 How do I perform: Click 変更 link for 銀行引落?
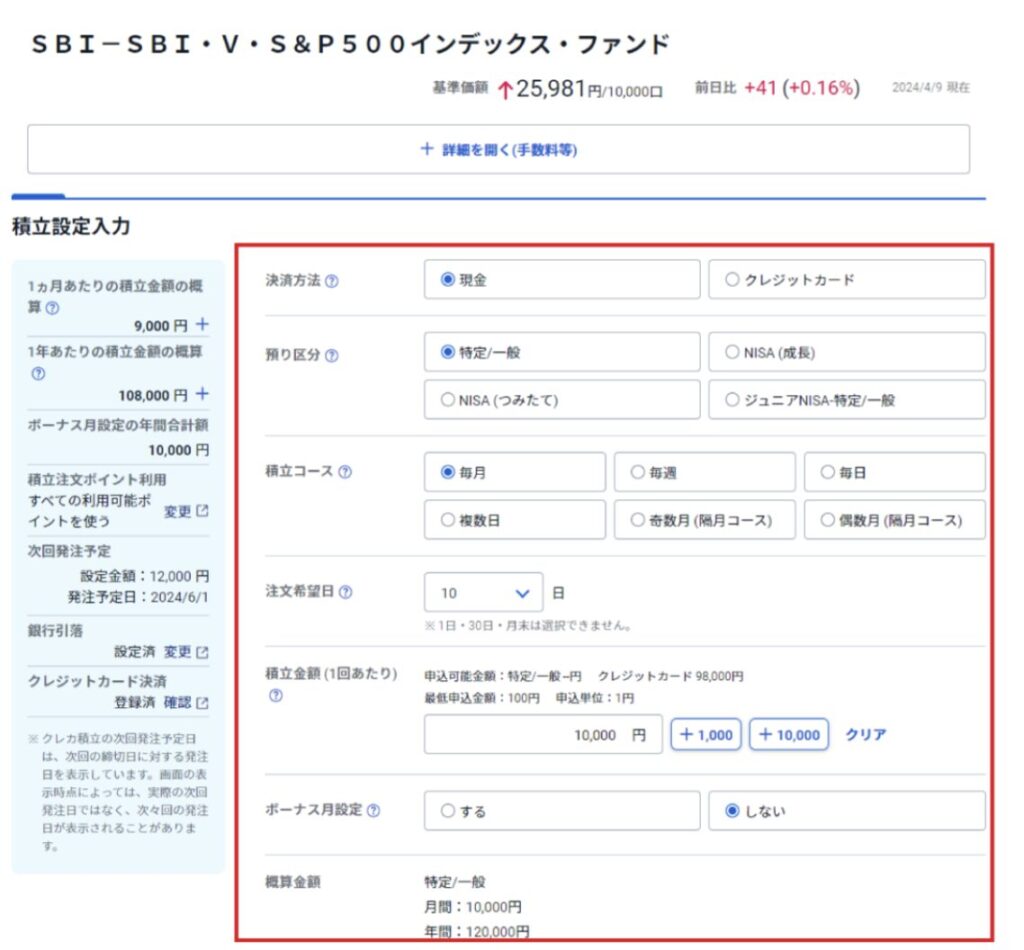point(178,652)
